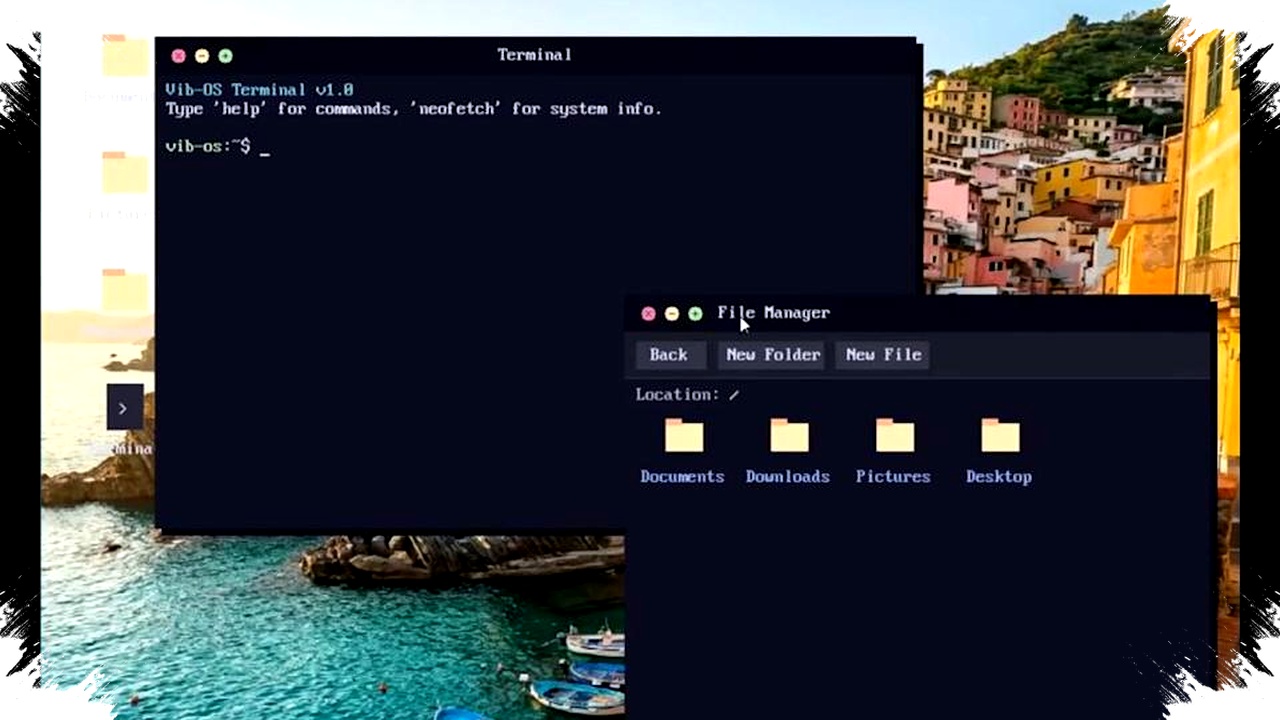Open the Pictures folder icon in File Manager

[894, 436]
